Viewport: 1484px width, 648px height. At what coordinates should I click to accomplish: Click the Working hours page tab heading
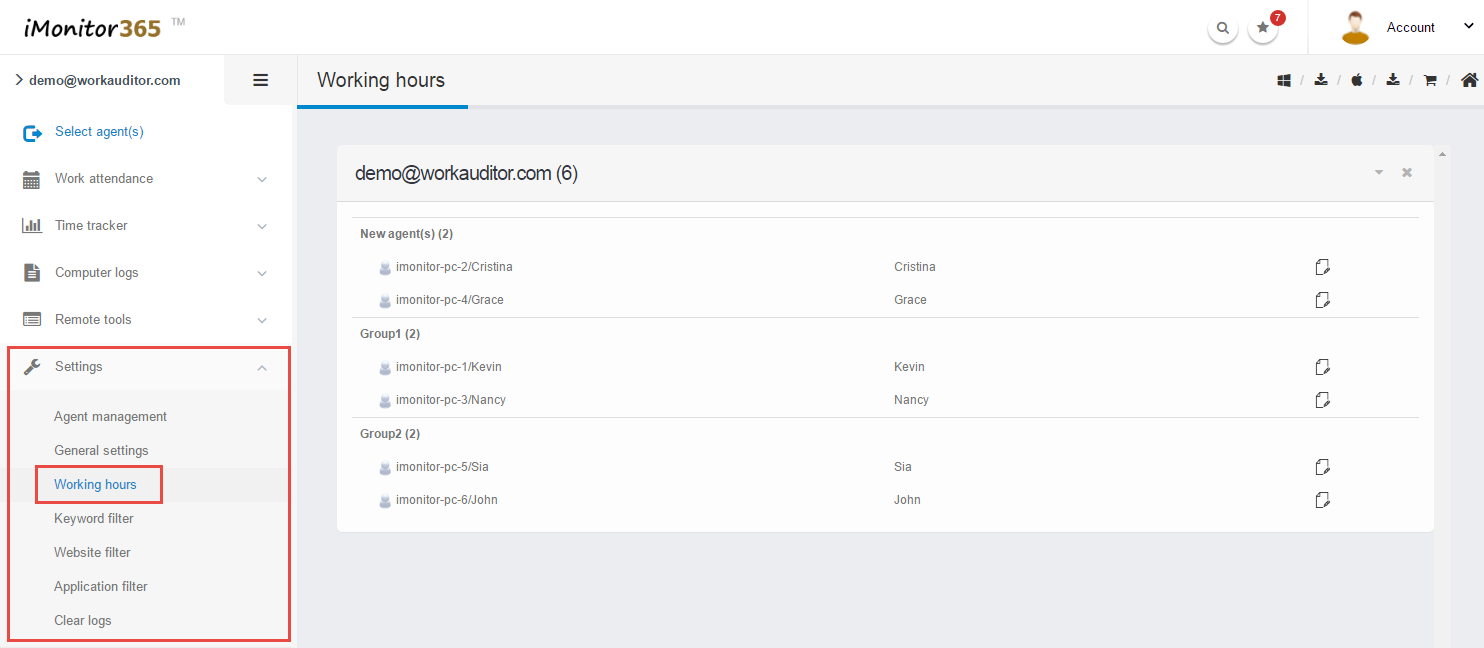(x=381, y=80)
